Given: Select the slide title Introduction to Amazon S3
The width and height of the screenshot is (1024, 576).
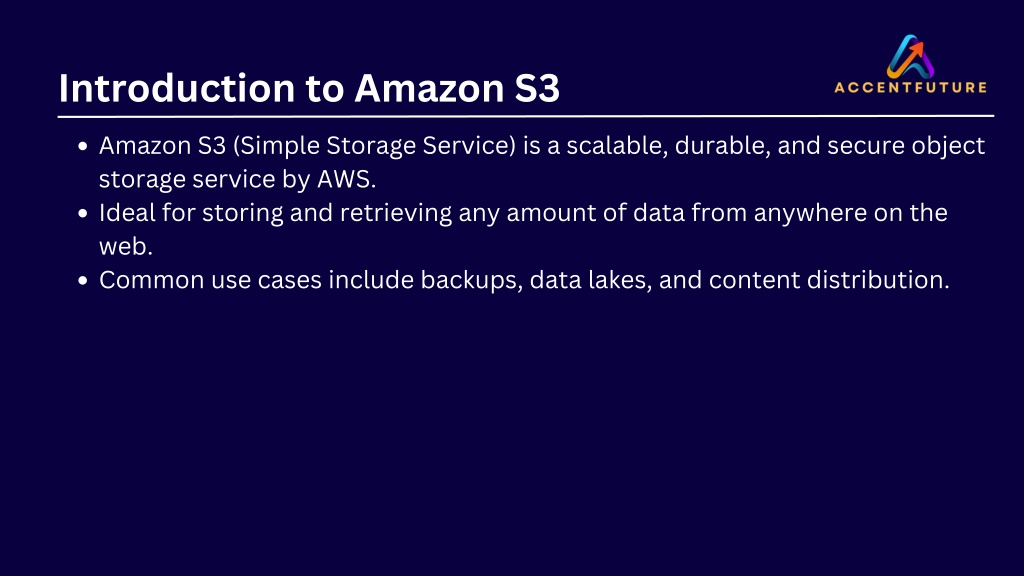Looking at the screenshot, I should (x=309, y=88).
